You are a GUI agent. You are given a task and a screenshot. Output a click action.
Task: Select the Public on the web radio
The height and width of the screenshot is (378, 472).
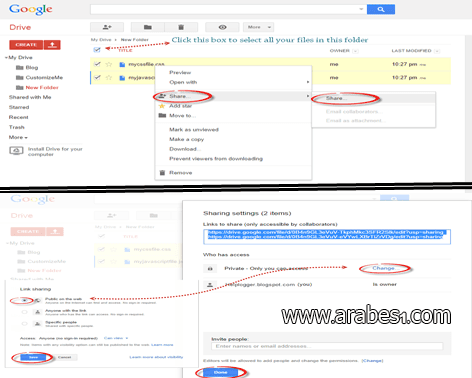[24, 300]
